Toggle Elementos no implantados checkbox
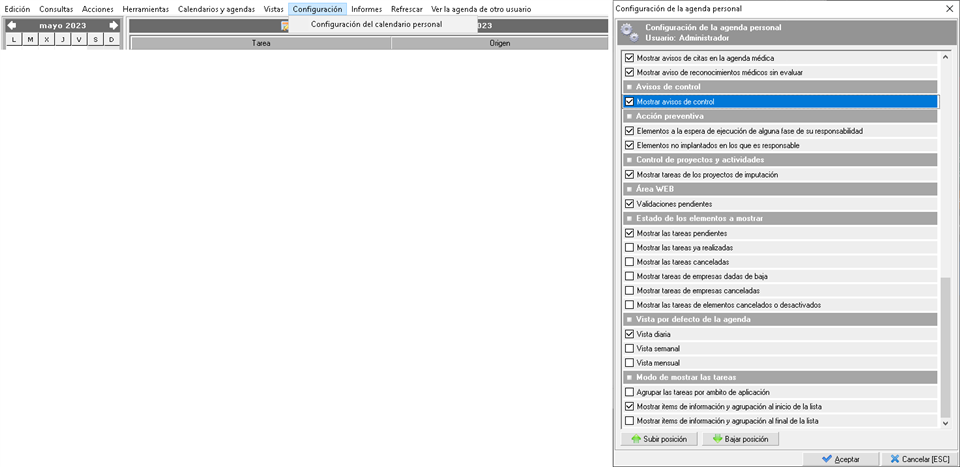 point(629,146)
